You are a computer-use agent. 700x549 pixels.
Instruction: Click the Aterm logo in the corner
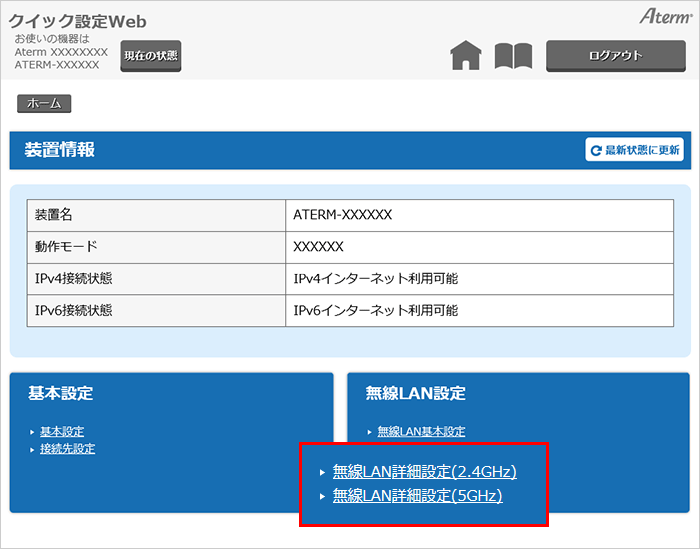pyautogui.click(x=663, y=17)
